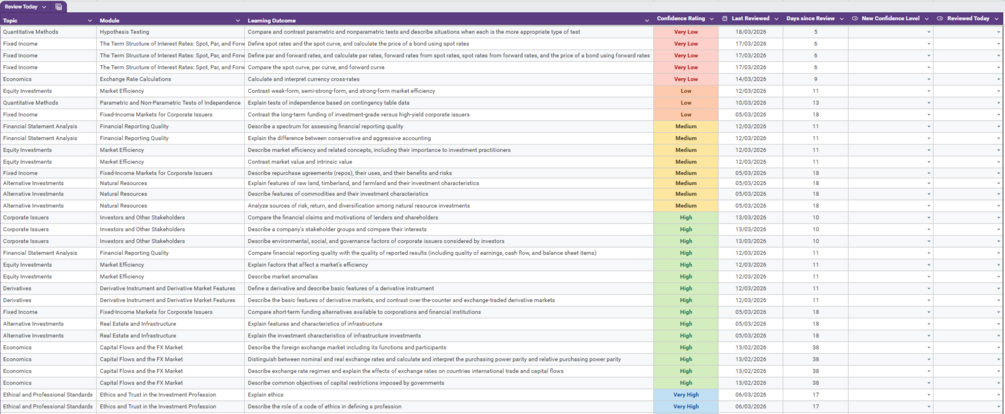Open Reviewed Today dropdown for tests of independence row
The image size is (1005, 414).
(1000, 103)
